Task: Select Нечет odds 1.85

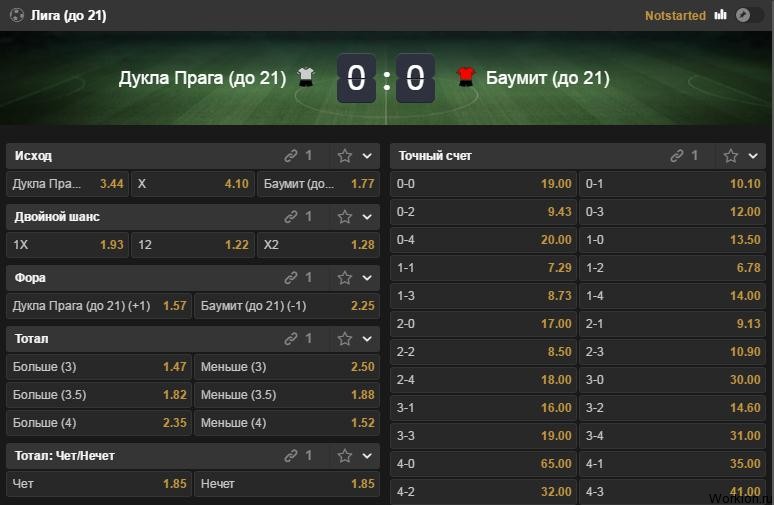Action: click(x=287, y=484)
